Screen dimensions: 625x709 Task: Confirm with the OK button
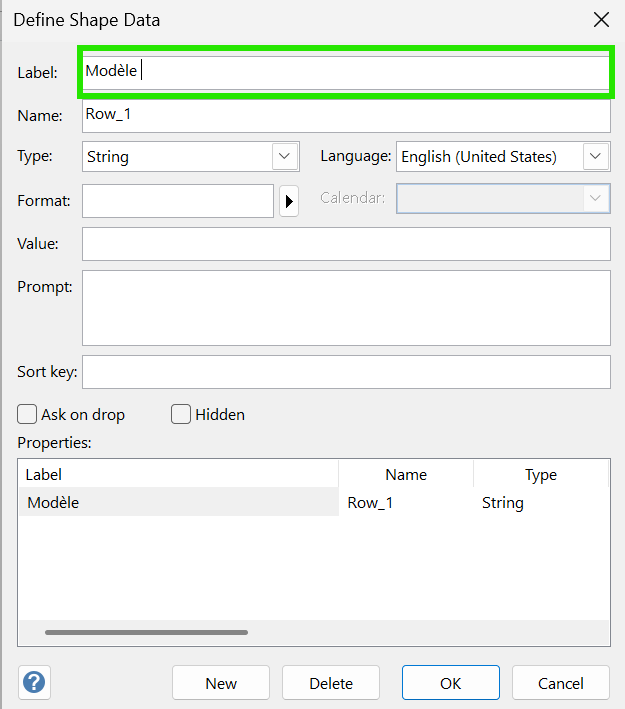tap(451, 683)
